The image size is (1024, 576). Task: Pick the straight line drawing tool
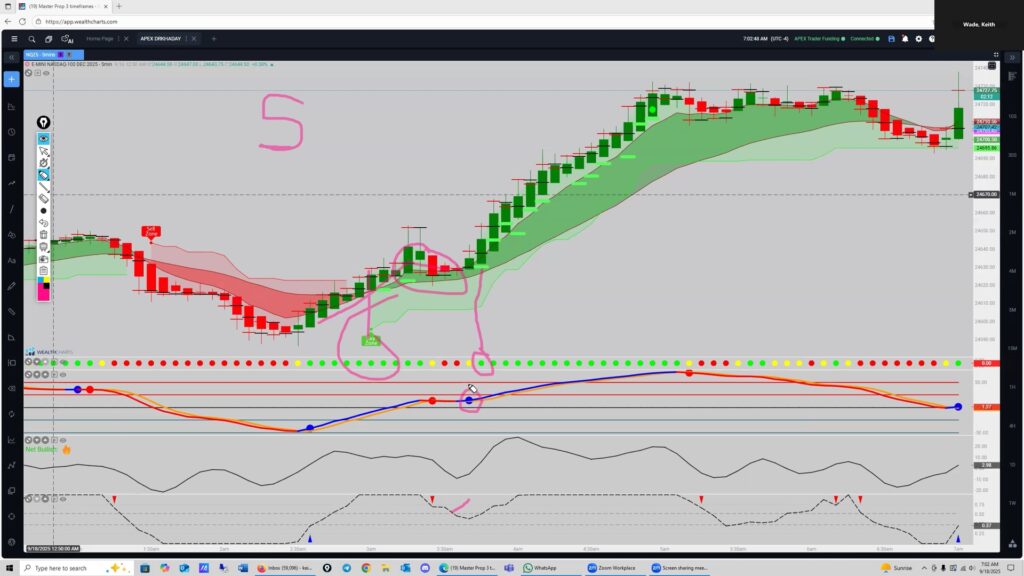[44, 186]
